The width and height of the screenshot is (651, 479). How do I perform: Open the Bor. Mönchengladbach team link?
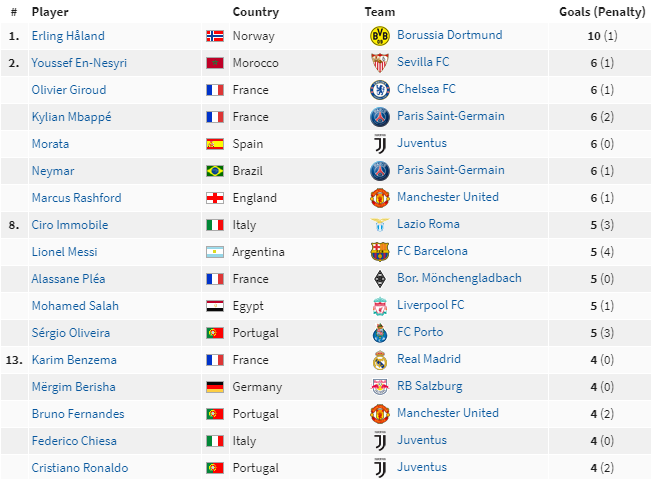tap(459, 279)
